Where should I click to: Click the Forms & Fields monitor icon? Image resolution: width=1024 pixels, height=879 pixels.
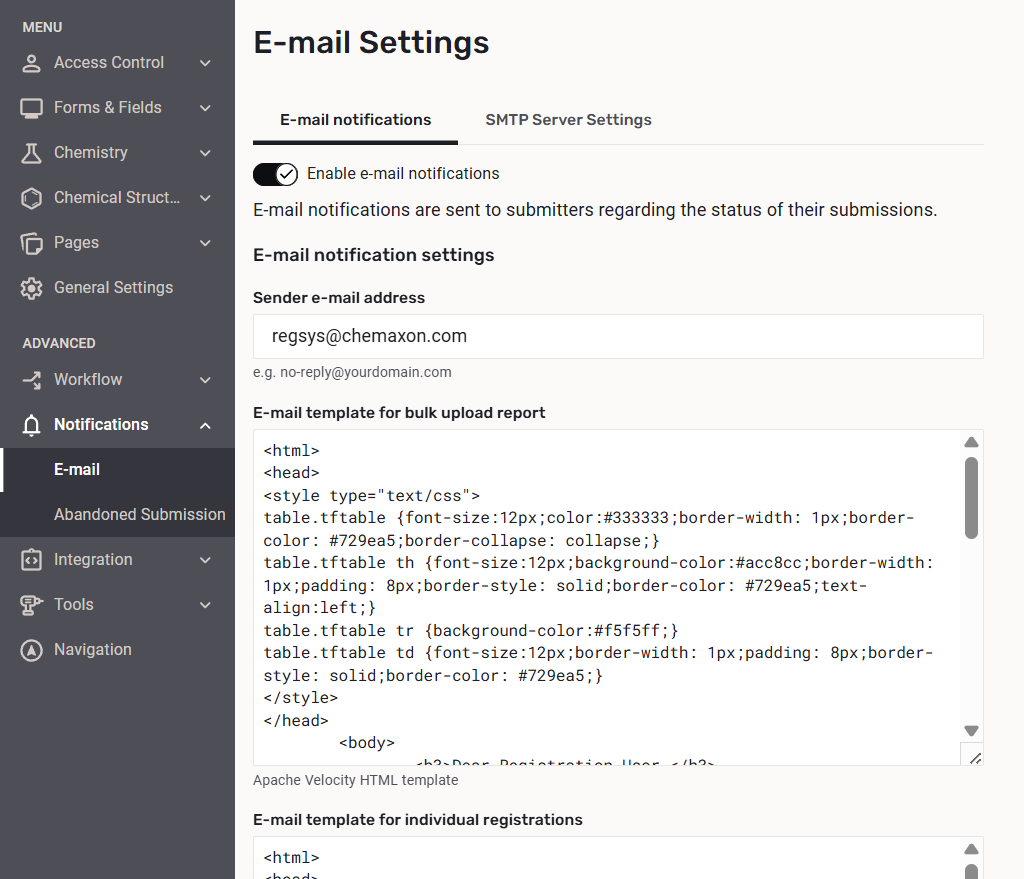pos(32,108)
